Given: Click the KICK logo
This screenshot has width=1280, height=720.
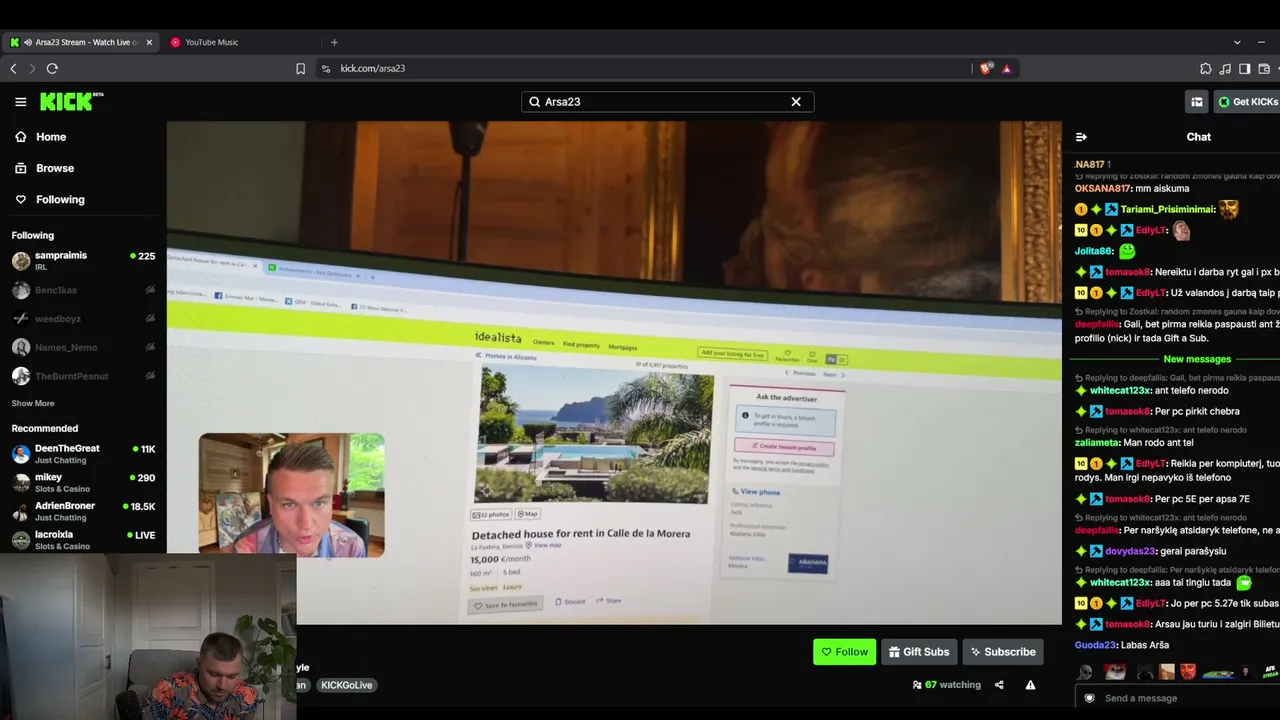Looking at the screenshot, I should tap(71, 101).
